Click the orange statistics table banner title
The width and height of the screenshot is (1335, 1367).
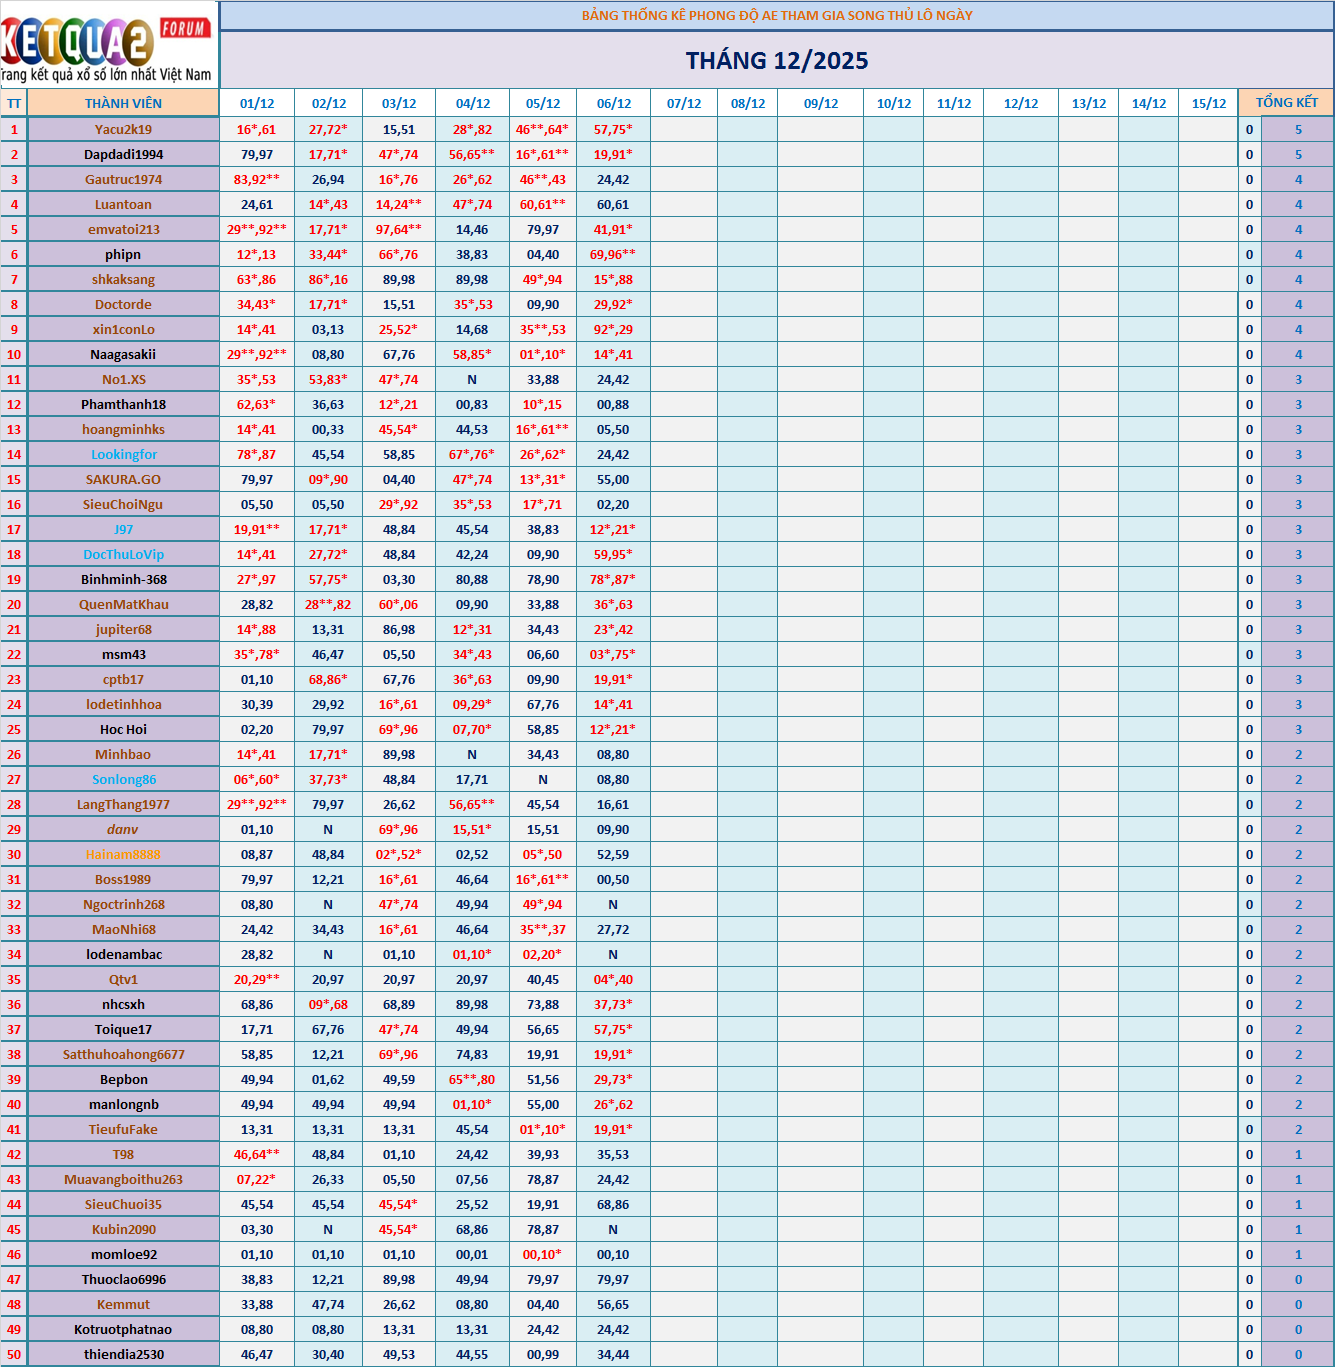(776, 15)
